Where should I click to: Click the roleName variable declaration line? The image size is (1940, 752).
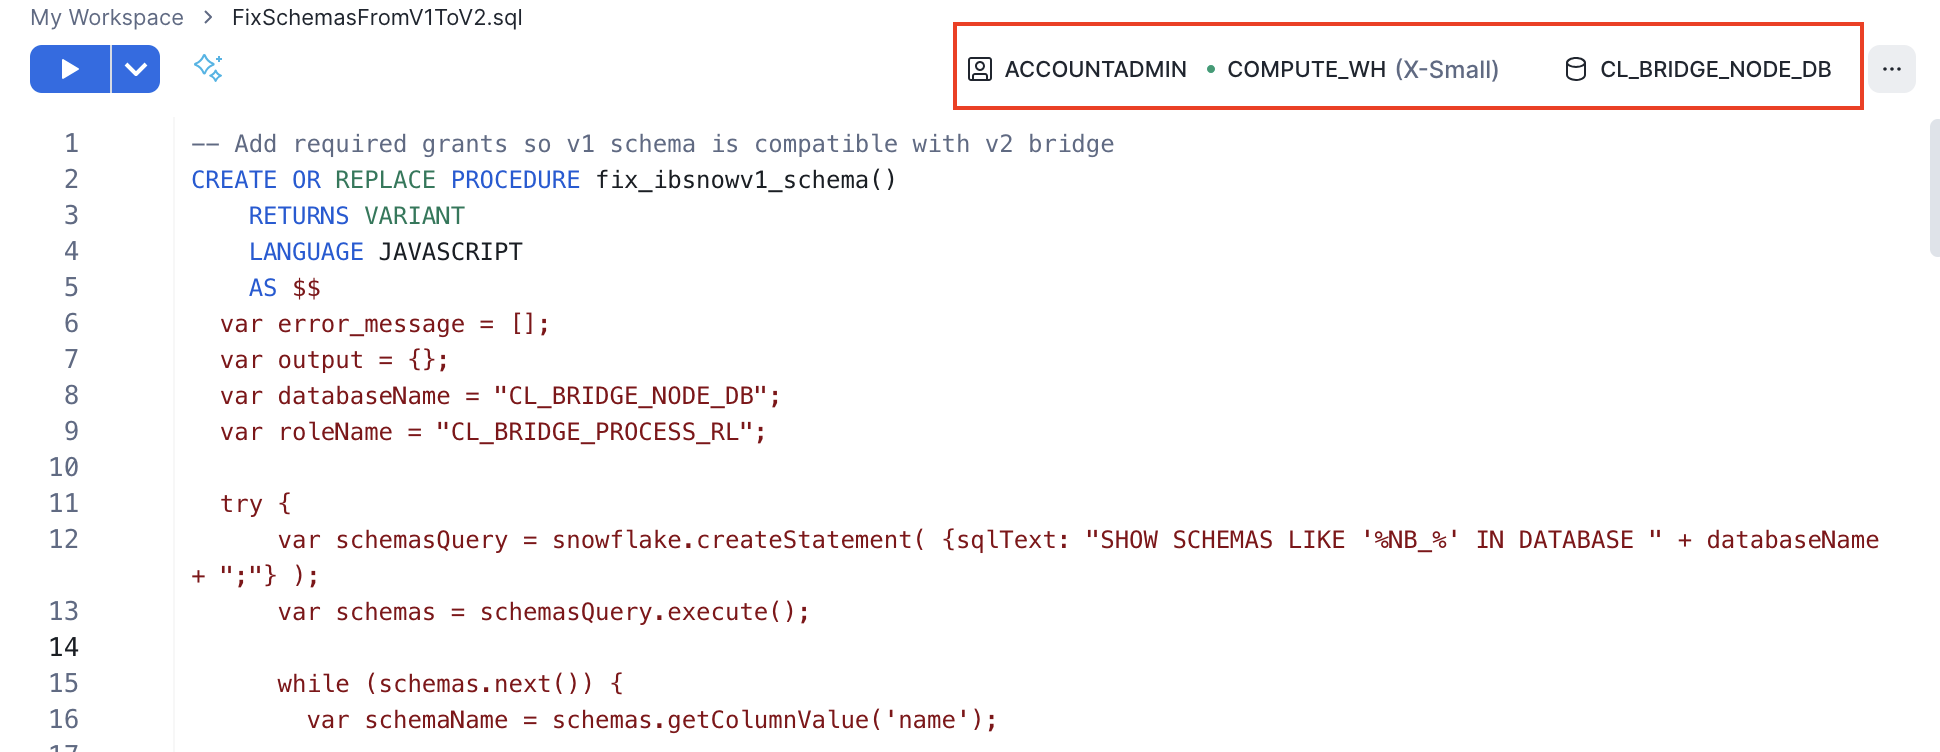(x=492, y=432)
